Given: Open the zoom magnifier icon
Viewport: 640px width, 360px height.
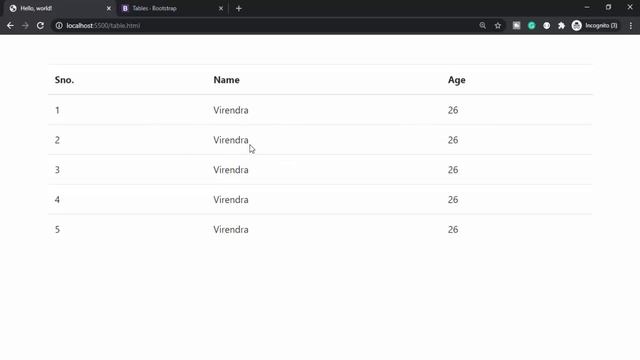Looking at the screenshot, I should tap(482, 25).
